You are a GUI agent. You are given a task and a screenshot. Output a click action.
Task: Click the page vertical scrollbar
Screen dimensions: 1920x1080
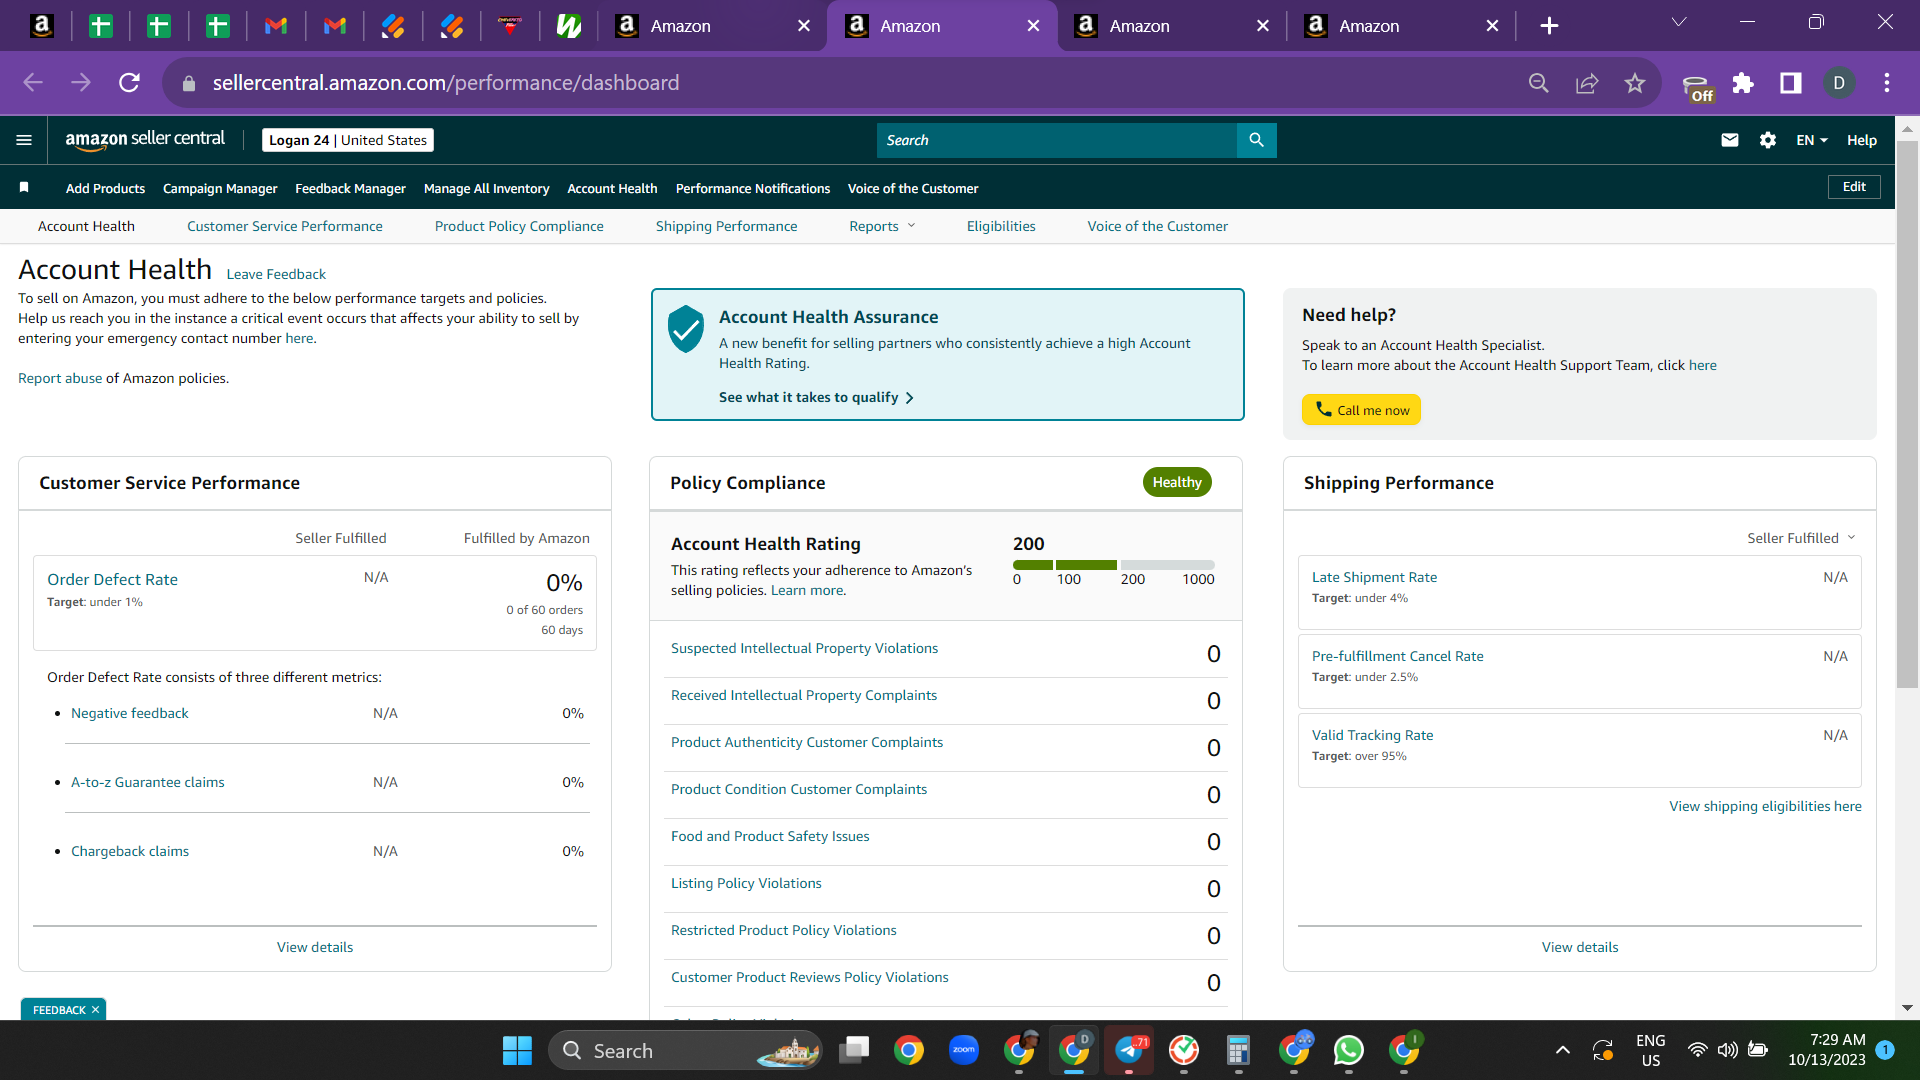(x=1907, y=415)
